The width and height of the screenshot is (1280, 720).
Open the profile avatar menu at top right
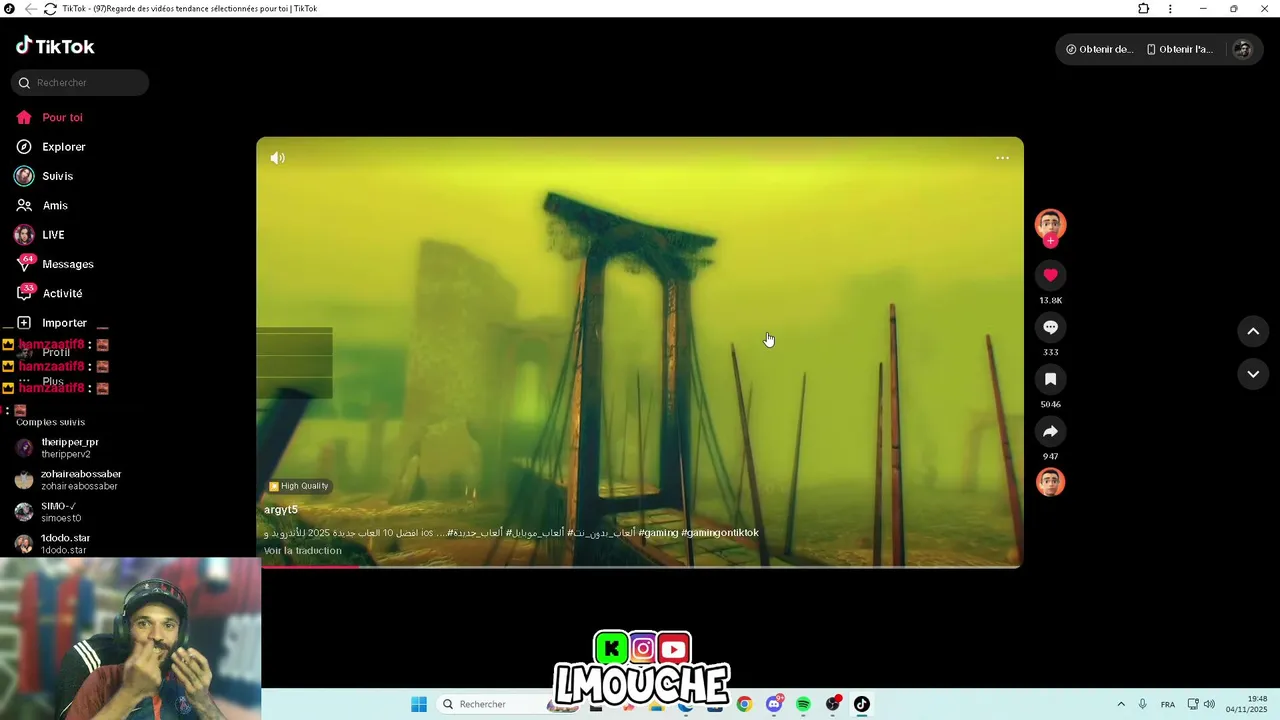(x=1242, y=49)
